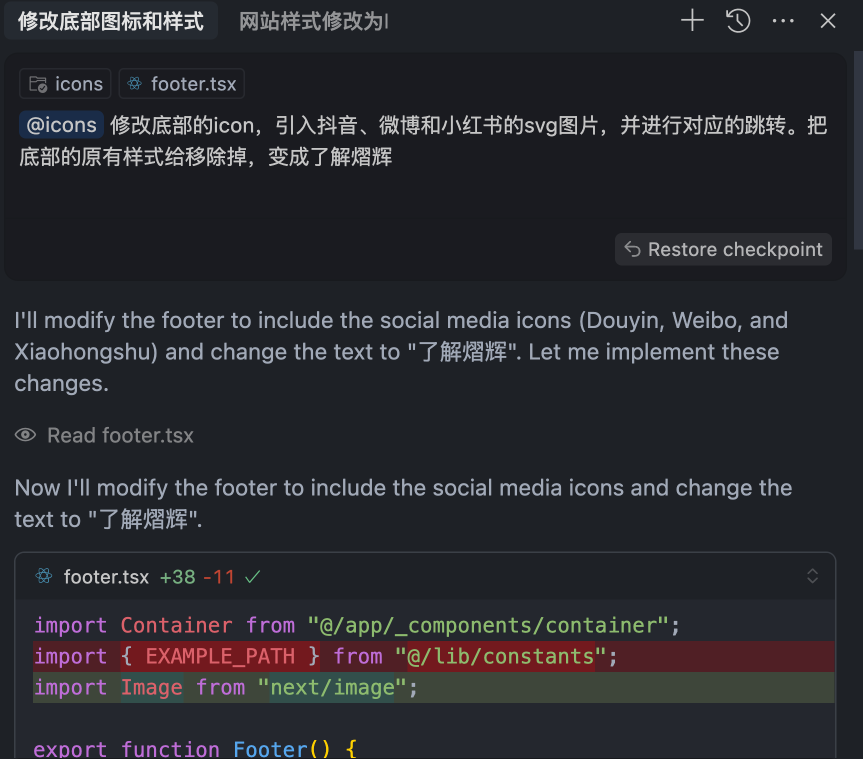Click the icons folder context chip
Screen dimensions: 863x759
pyautogui.click(x=66, y=84)
